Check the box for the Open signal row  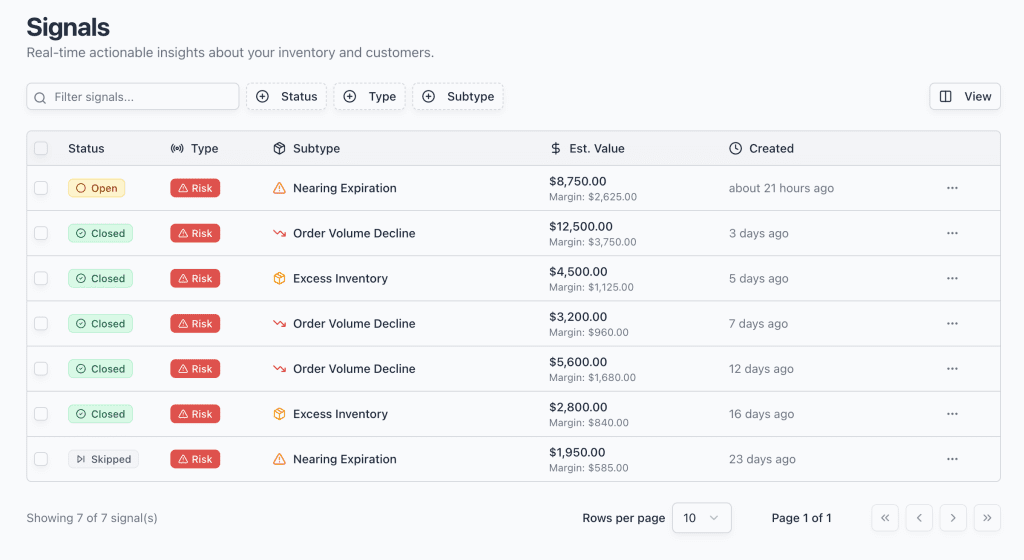[41, 188]
